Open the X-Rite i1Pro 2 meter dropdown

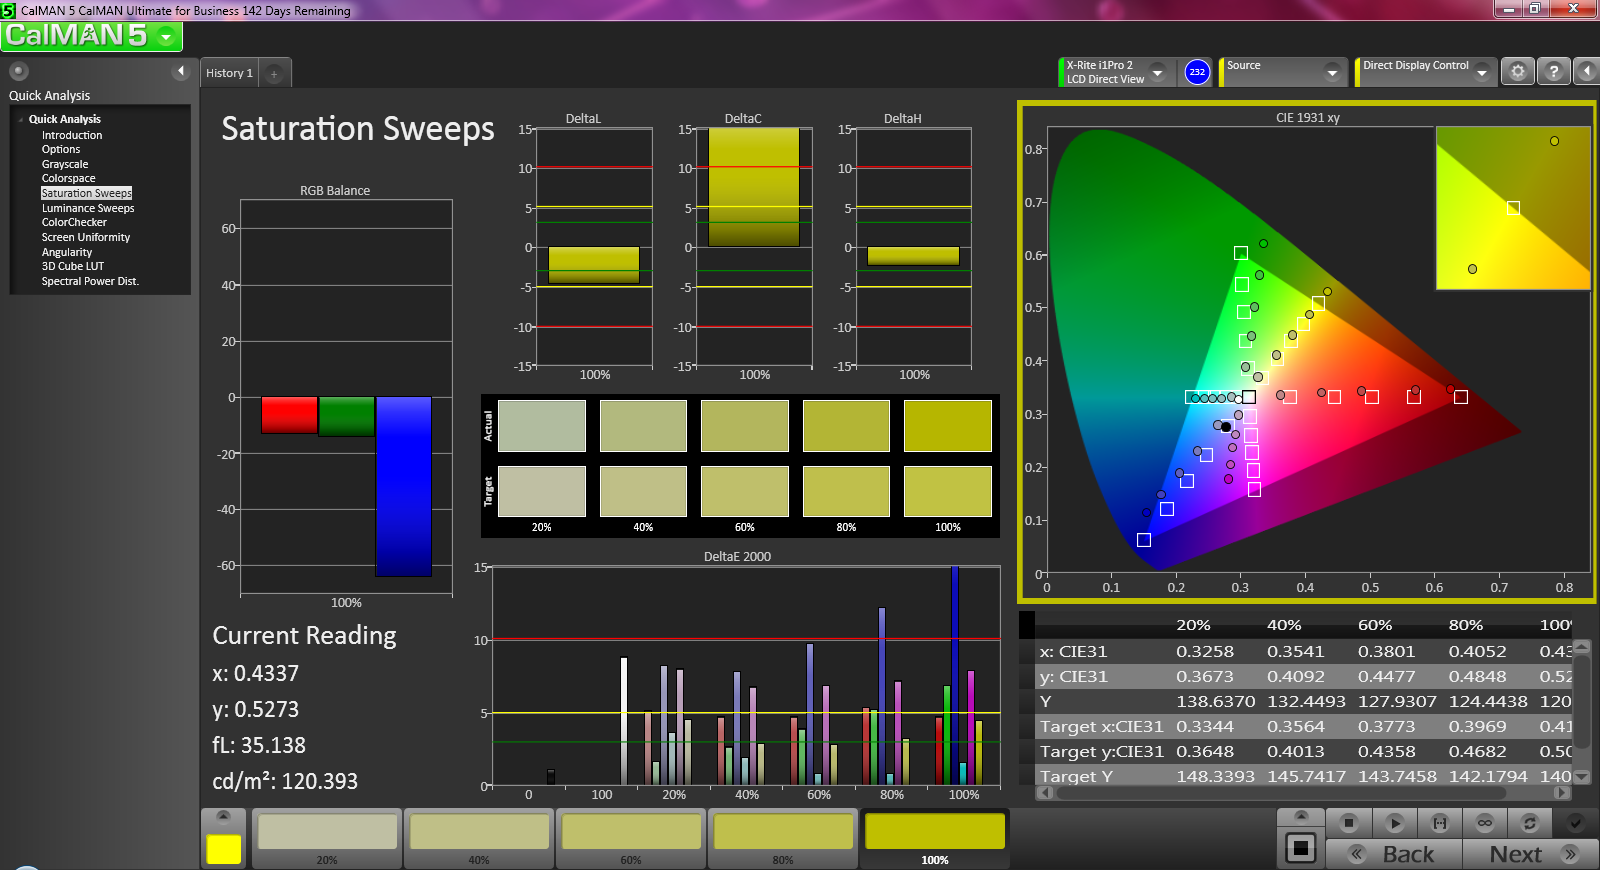tap(1157, 72)
